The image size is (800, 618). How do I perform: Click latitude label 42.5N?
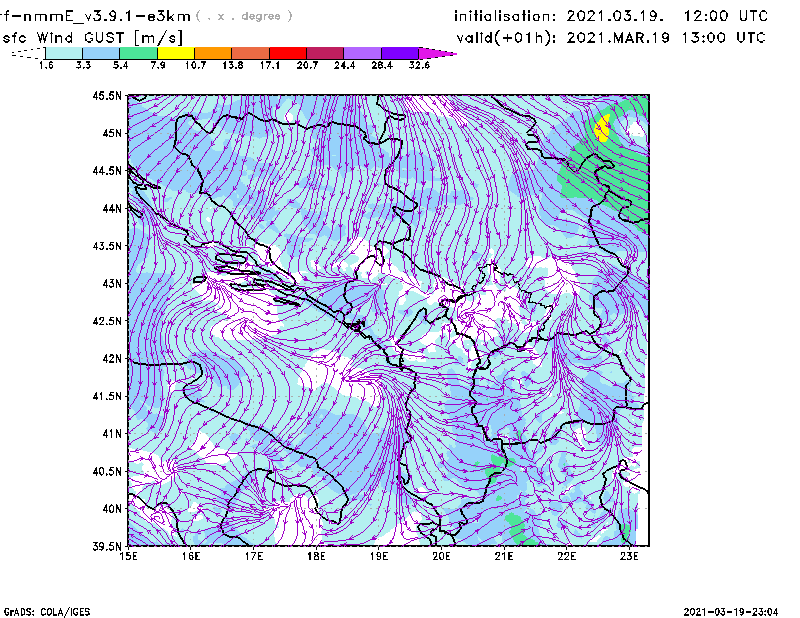click(107, 321)
